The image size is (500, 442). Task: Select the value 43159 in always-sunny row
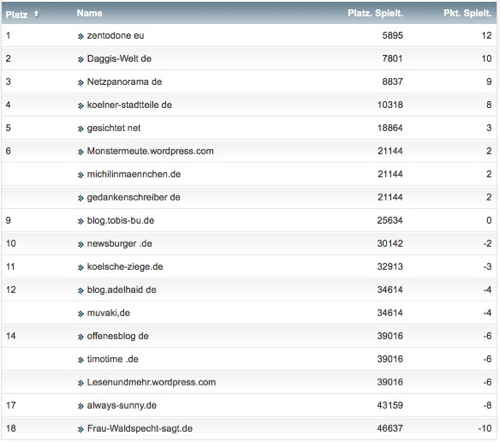click(x=390, y=405)
